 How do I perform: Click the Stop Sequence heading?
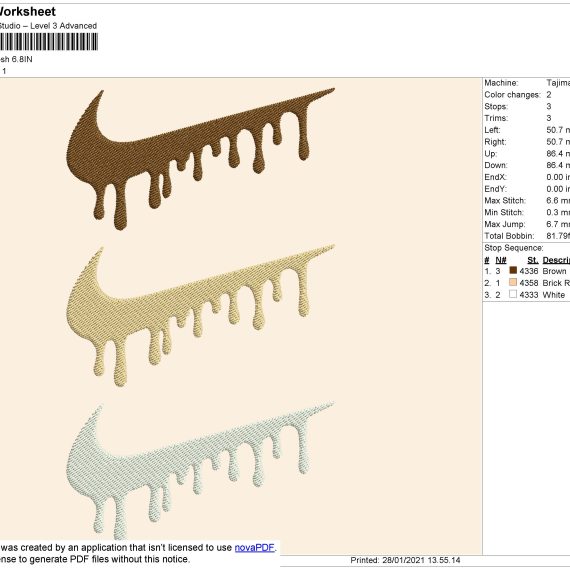pyautogui.click(x=514, y=248)
